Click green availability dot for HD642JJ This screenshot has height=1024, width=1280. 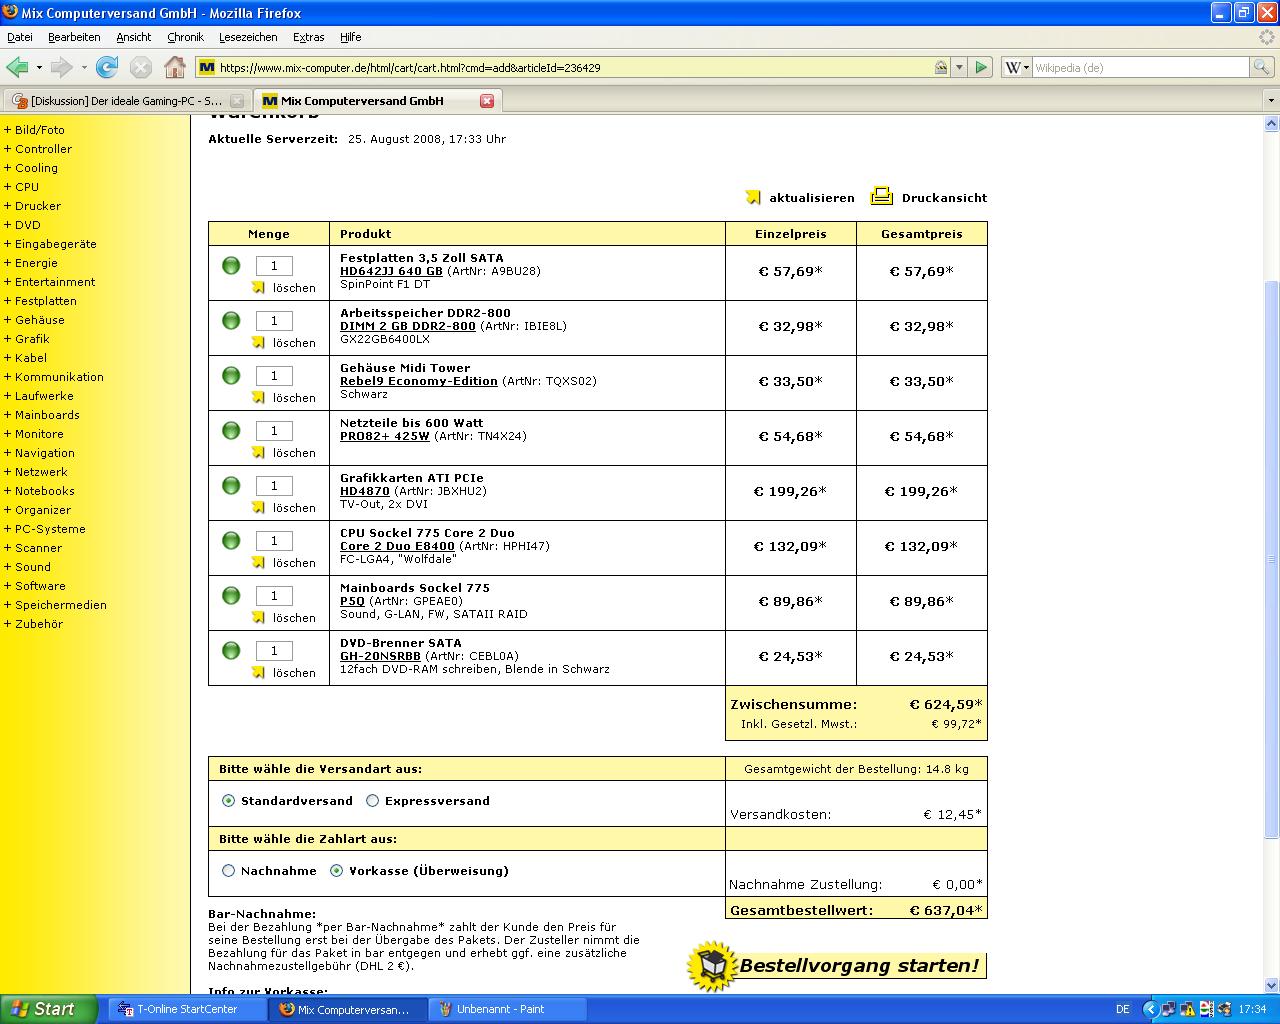coord(231,265)
